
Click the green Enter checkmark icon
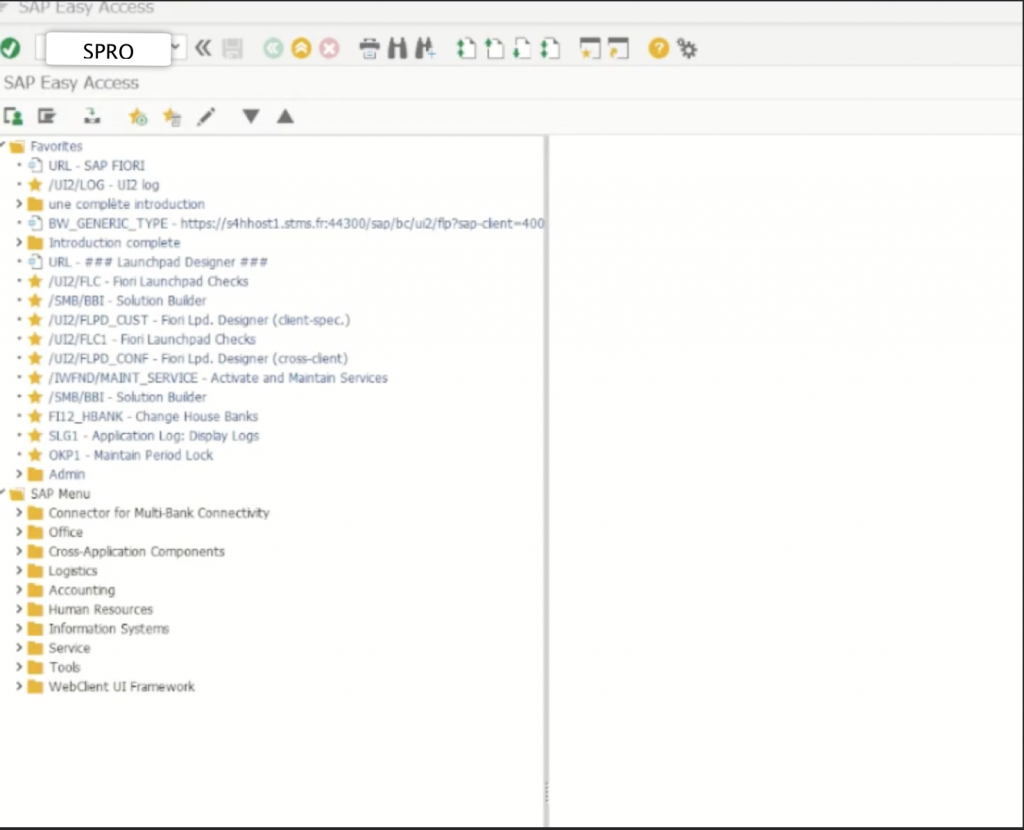point(10,48)
